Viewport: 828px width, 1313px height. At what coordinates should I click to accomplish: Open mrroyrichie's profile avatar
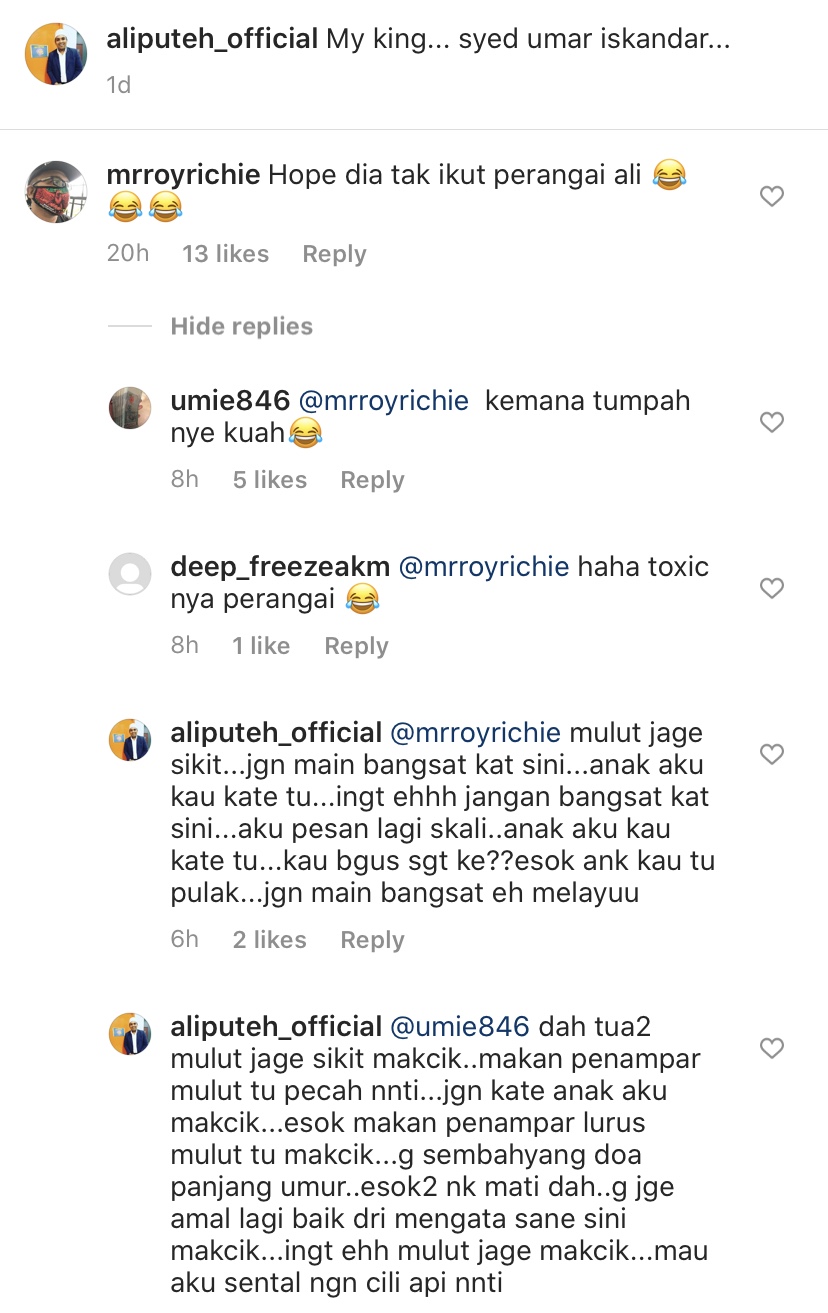tap(55, 191)
